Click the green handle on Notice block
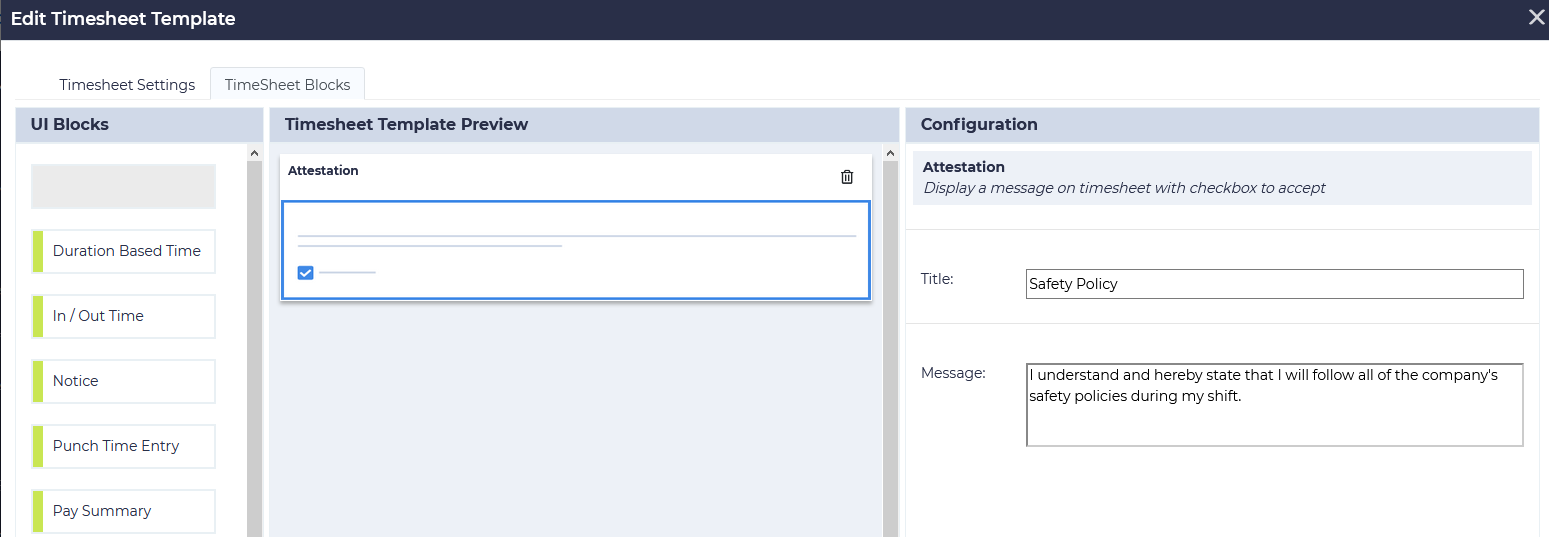The image size is (1549, 537). point(38,381)
